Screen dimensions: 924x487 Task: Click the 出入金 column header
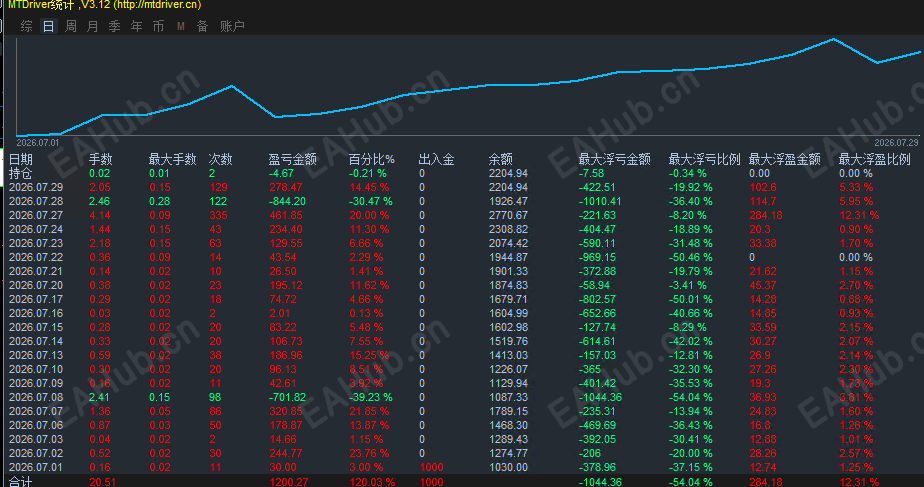pos(436,159)
